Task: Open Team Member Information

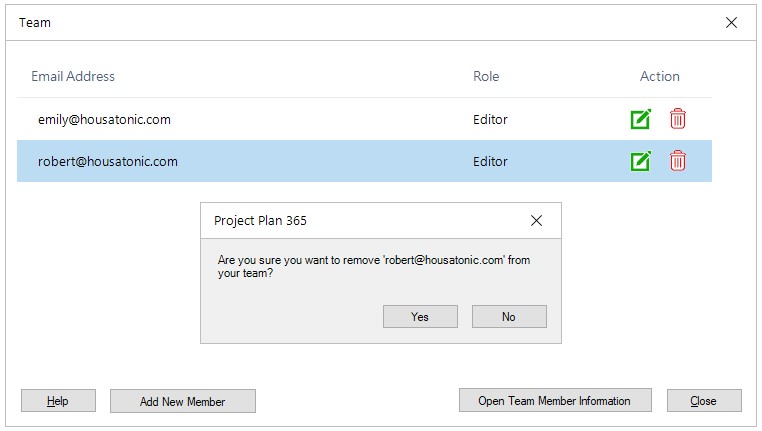Action: click(x=554, y=401)
